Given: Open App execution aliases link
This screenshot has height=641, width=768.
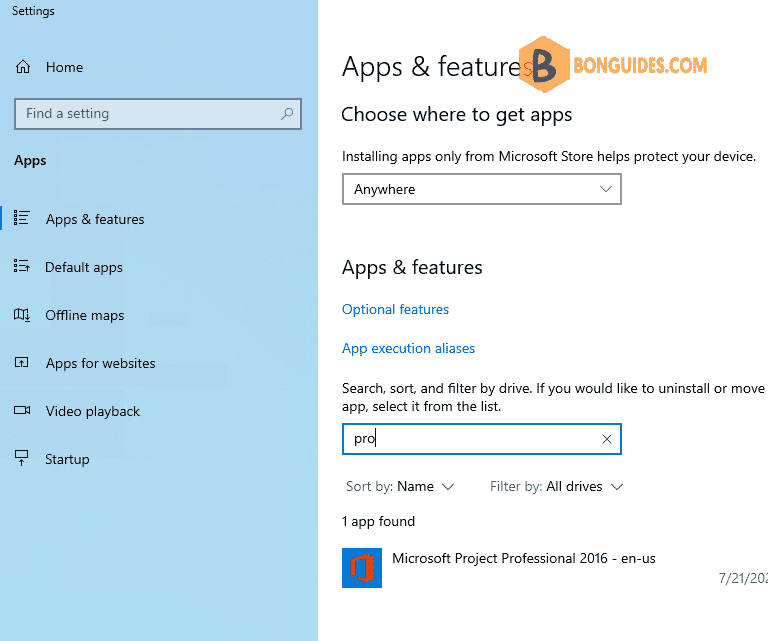Looking at the screenshot, I should [408, 348].
